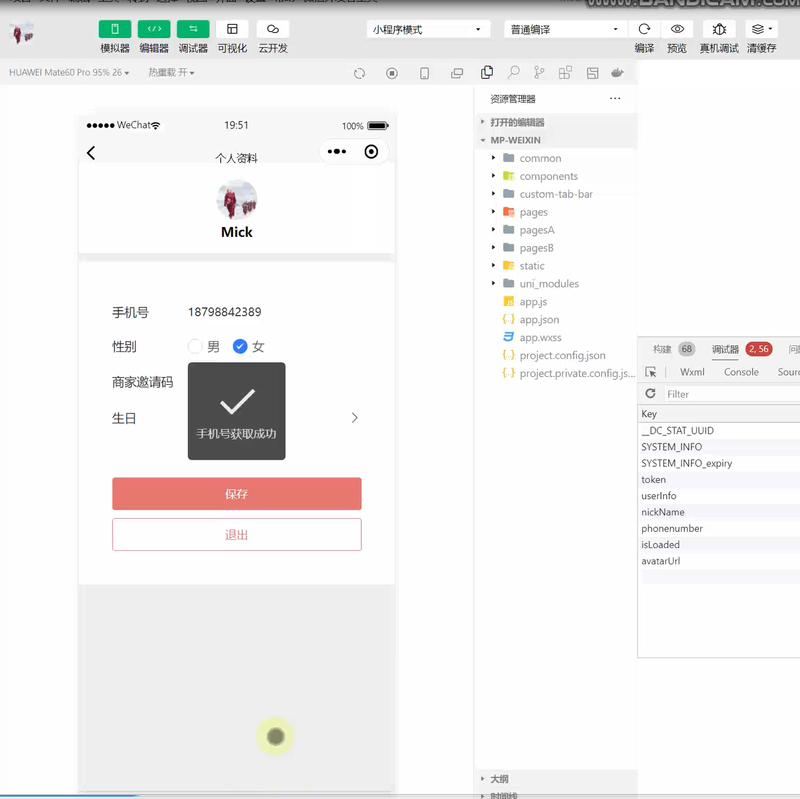Open the 小程序模式 mode dropdown
Viewport: 800px width, 799px height.
429,30
